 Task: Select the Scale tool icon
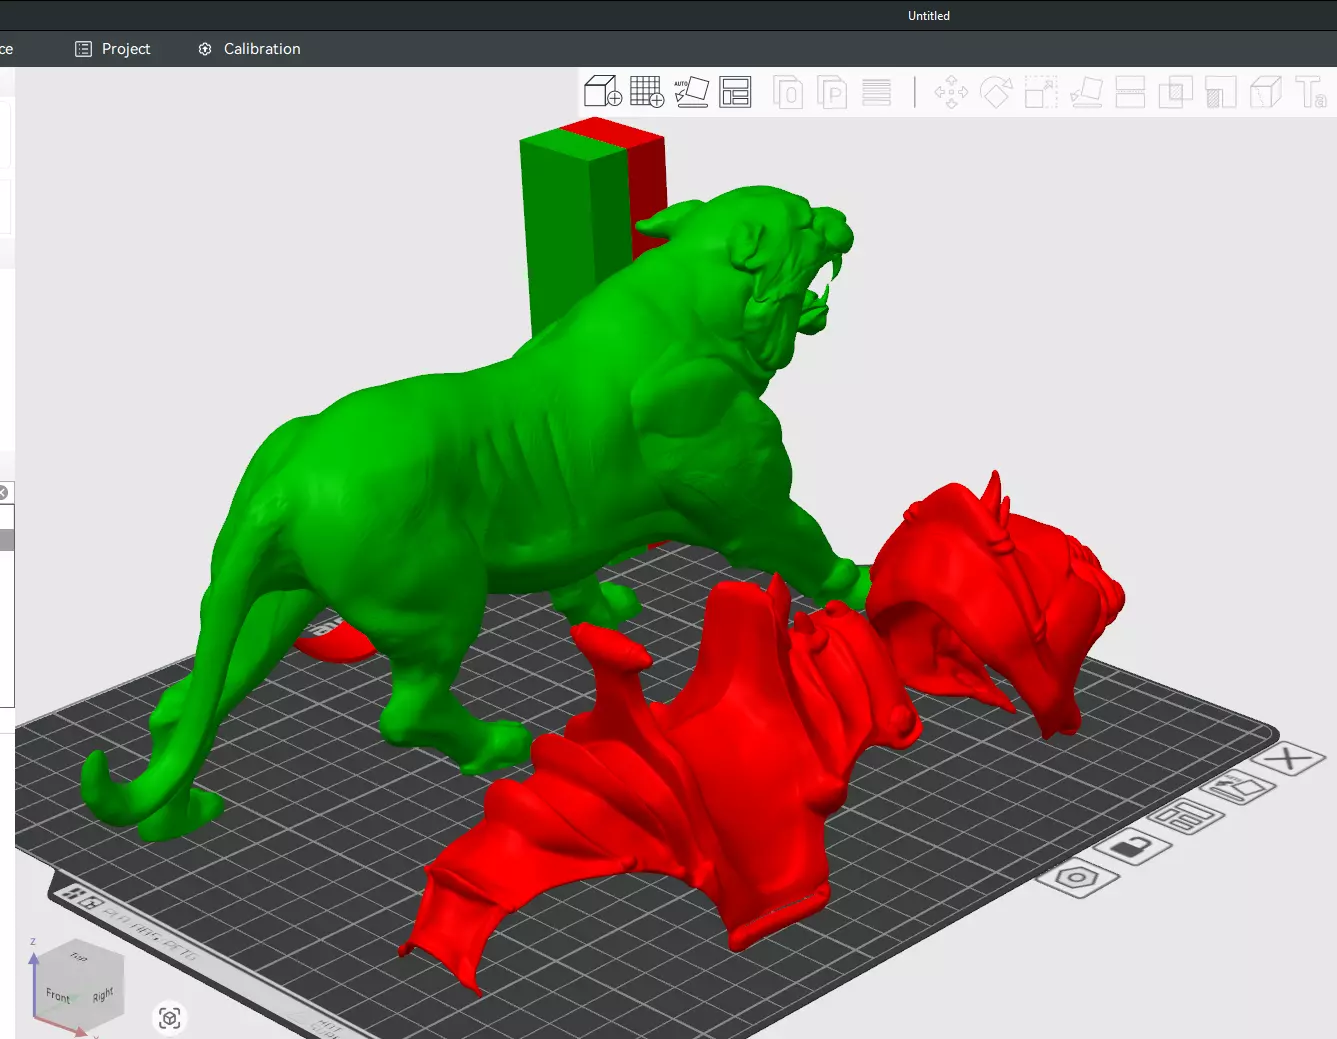1041,92
